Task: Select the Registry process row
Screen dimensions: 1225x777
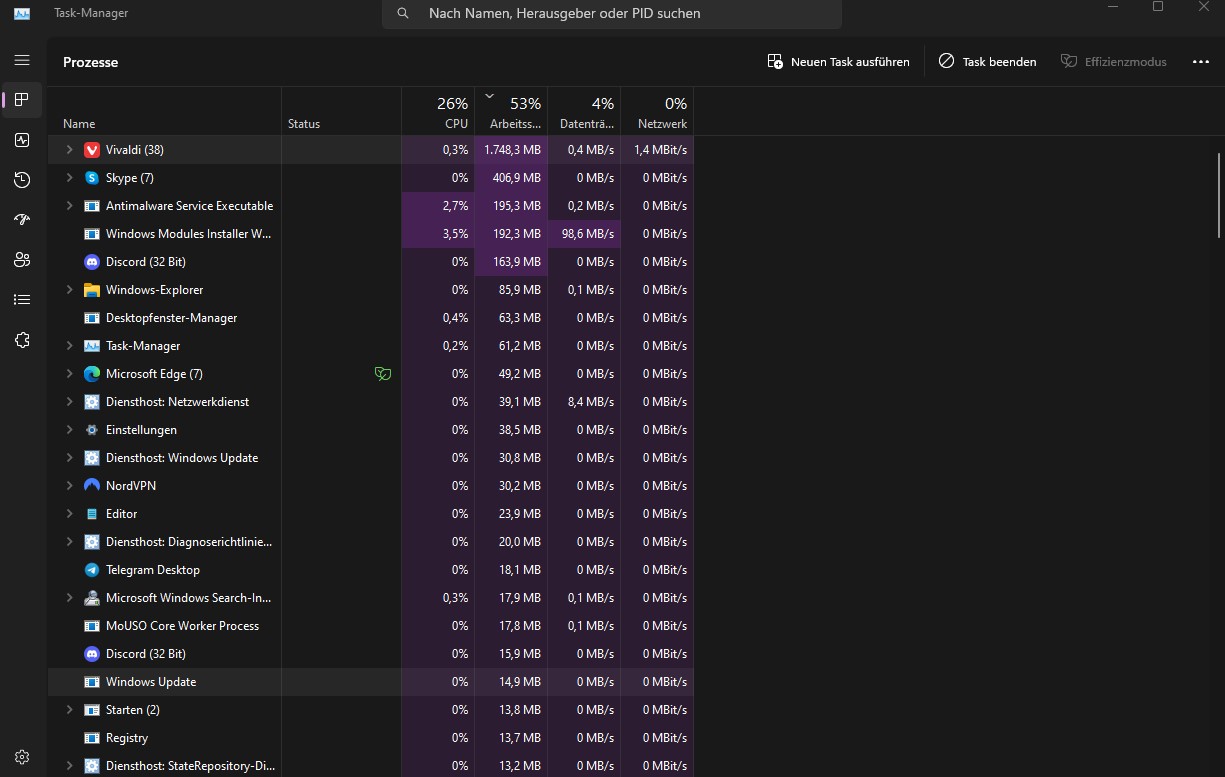Action: 371,738
